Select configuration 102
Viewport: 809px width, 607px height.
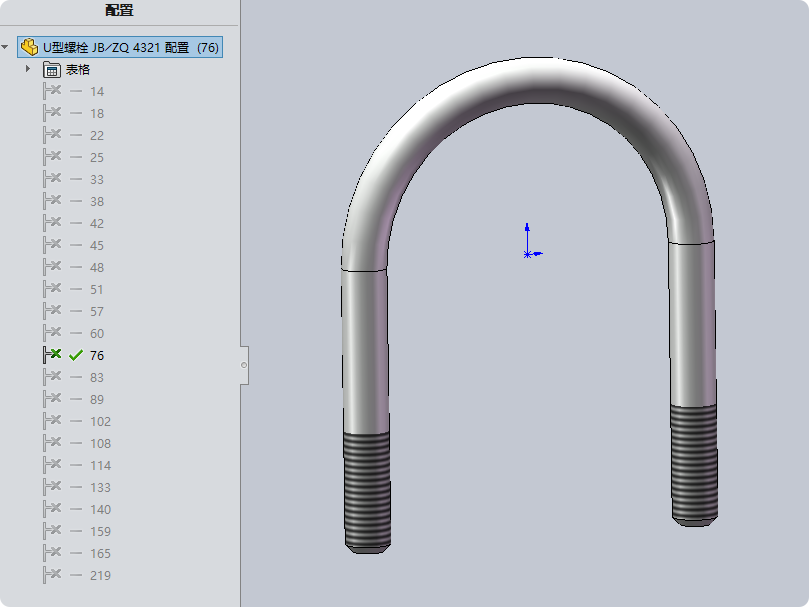click(101, 422)
